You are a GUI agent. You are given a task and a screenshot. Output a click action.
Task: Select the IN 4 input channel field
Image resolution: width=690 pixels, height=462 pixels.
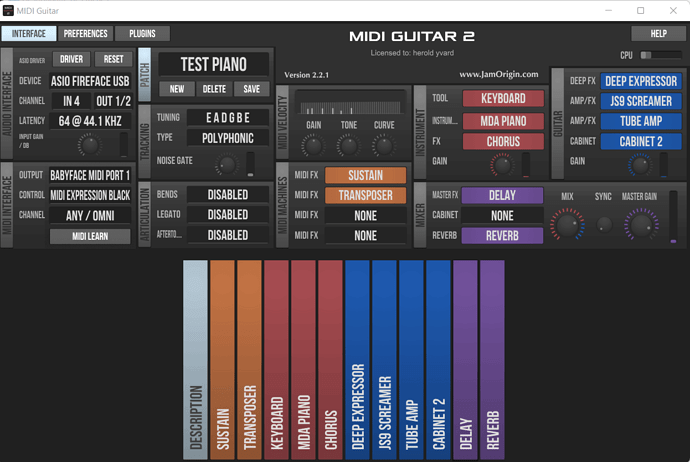[x=71, y=101]
